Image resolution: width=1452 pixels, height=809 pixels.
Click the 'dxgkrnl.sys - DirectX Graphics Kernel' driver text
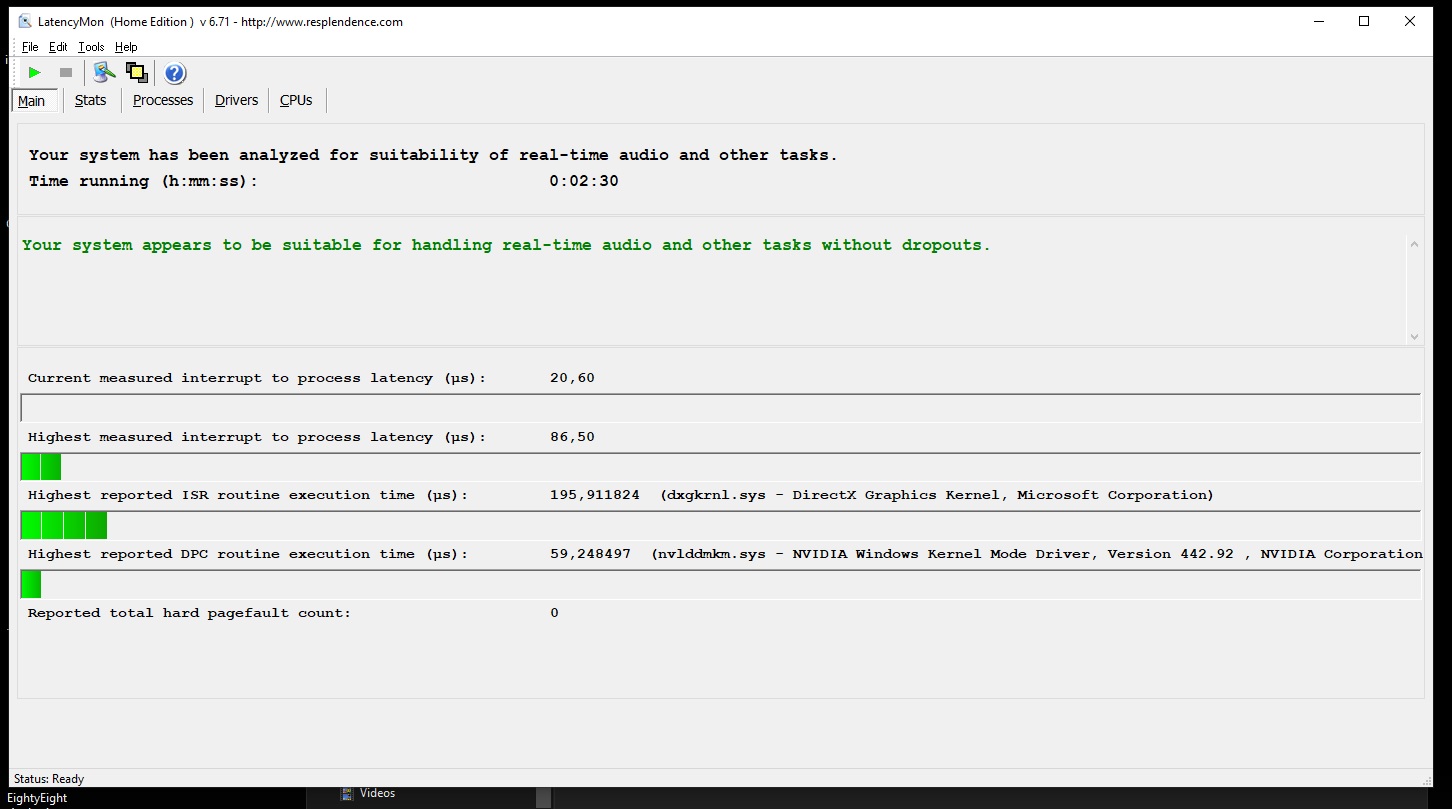coord(937,495)
